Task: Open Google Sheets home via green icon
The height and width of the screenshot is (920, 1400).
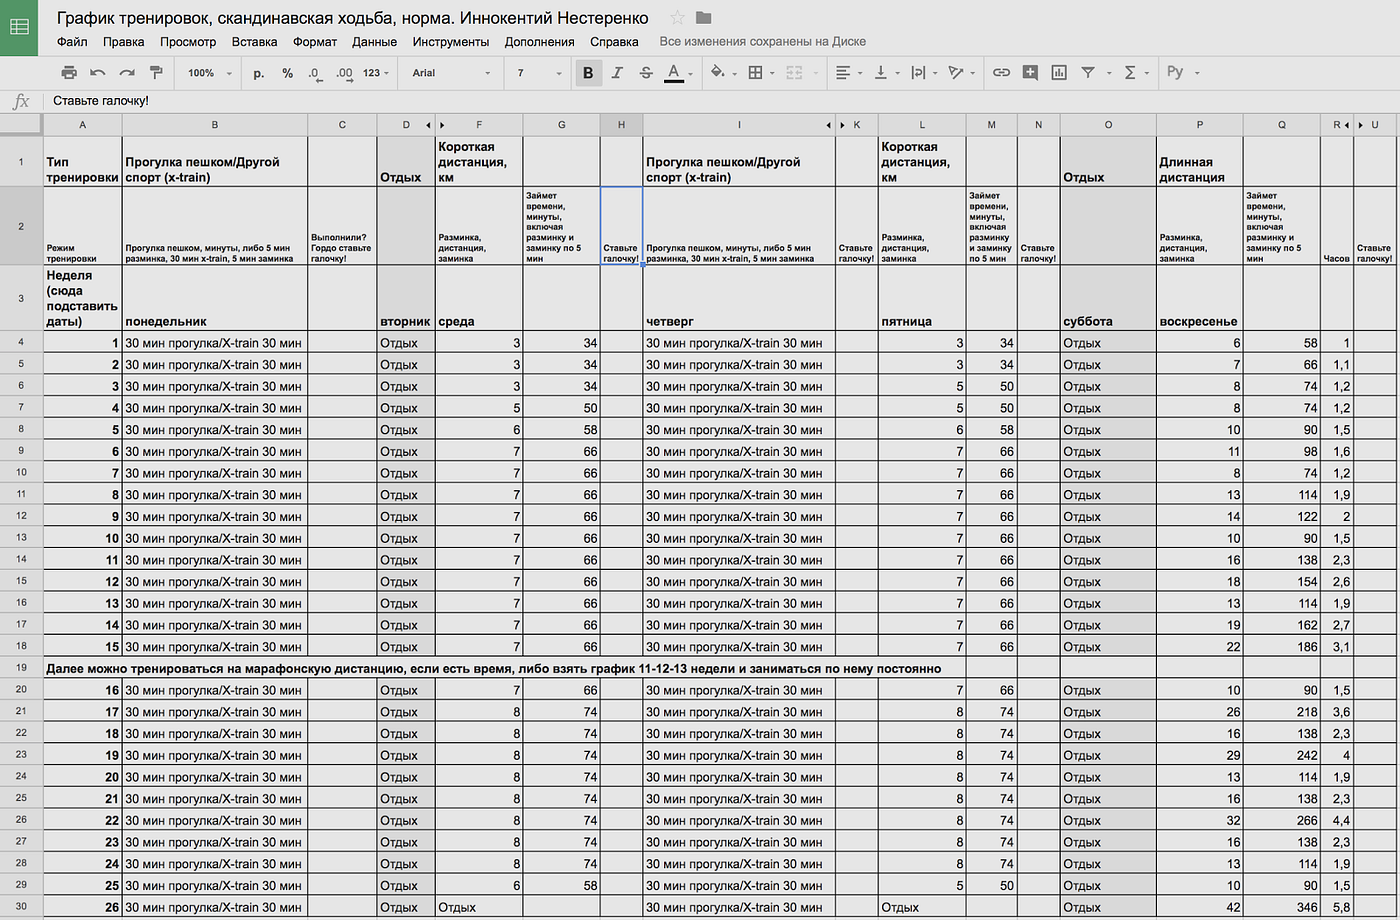Action: (18, 27)
